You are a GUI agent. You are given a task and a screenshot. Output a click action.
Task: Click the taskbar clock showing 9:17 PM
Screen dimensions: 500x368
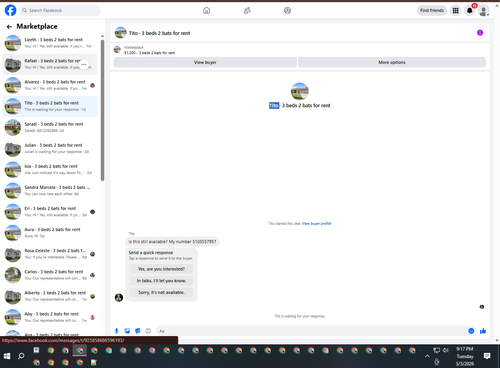(x=465, y=356)
